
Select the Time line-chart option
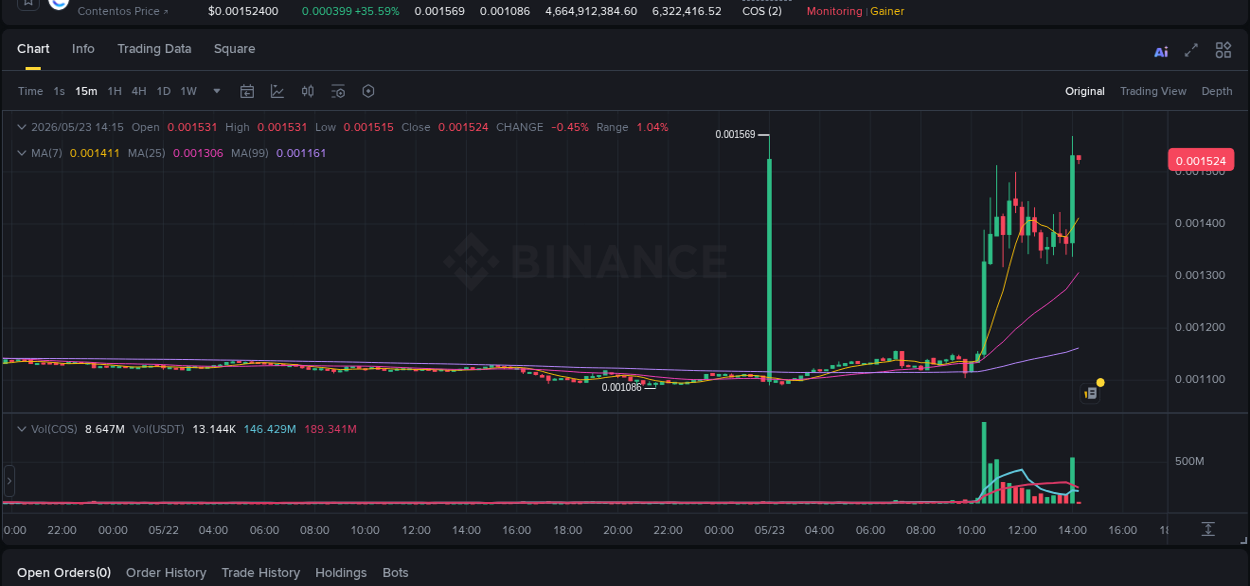[30, 91]
